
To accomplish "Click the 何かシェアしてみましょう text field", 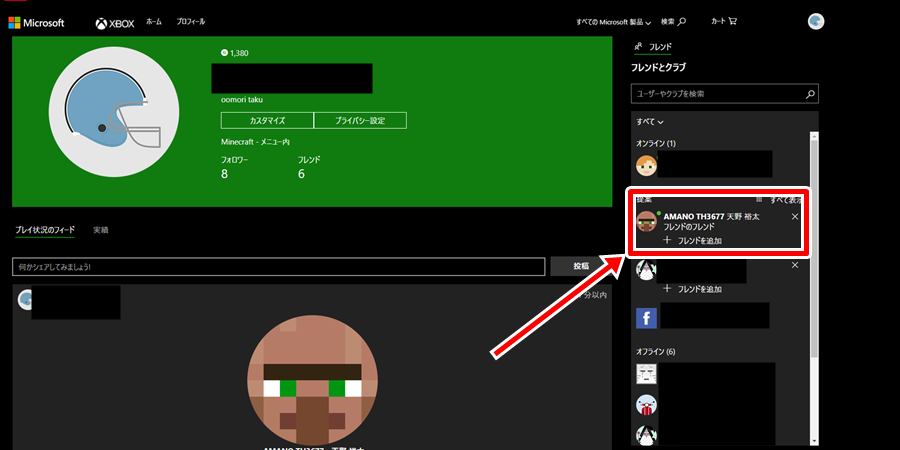I will (277, 267).
